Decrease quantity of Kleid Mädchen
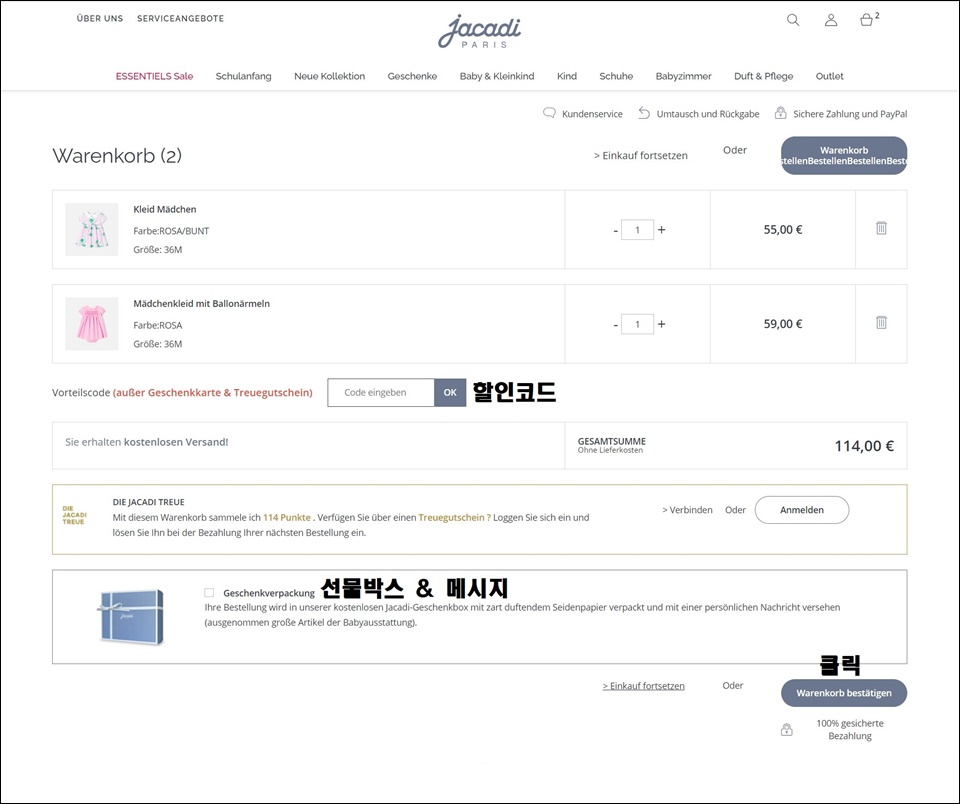The height and width of the screenshot is (804, 960). [615, 230]
